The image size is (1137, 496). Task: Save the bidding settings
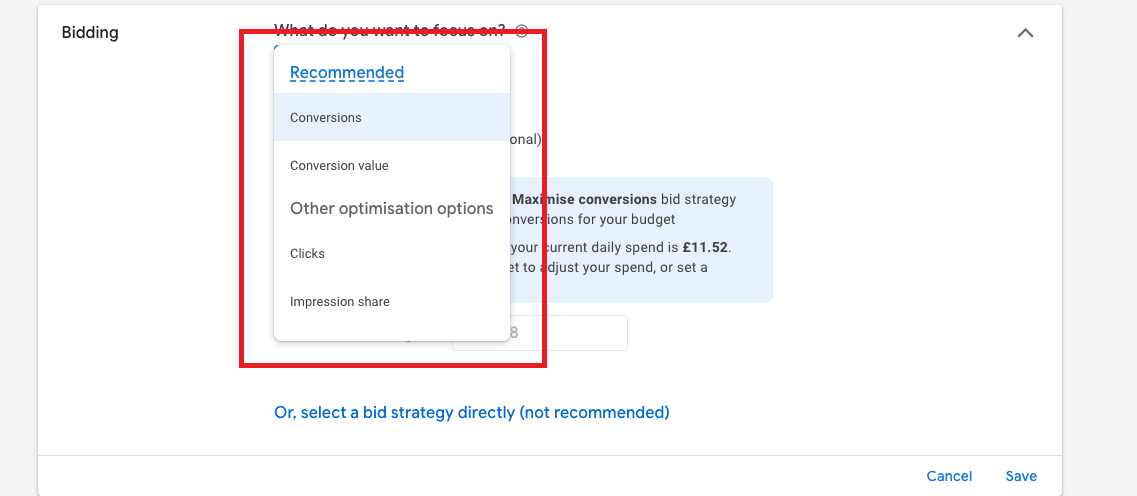coord(1021,476)
